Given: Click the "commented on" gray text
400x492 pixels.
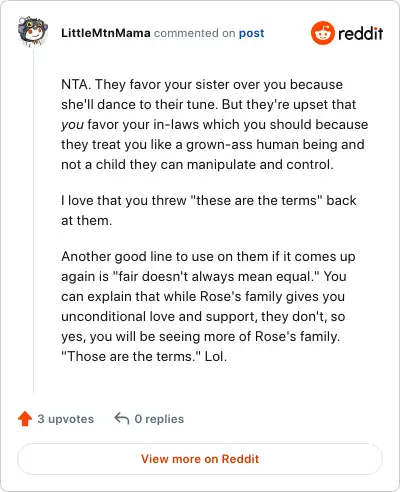Looking at the screenshot, I should coord(195,33).
